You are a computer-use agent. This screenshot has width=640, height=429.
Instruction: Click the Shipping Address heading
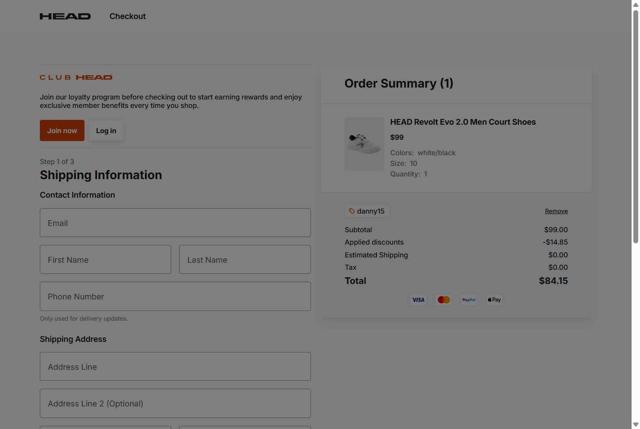[x=73, y=339]
